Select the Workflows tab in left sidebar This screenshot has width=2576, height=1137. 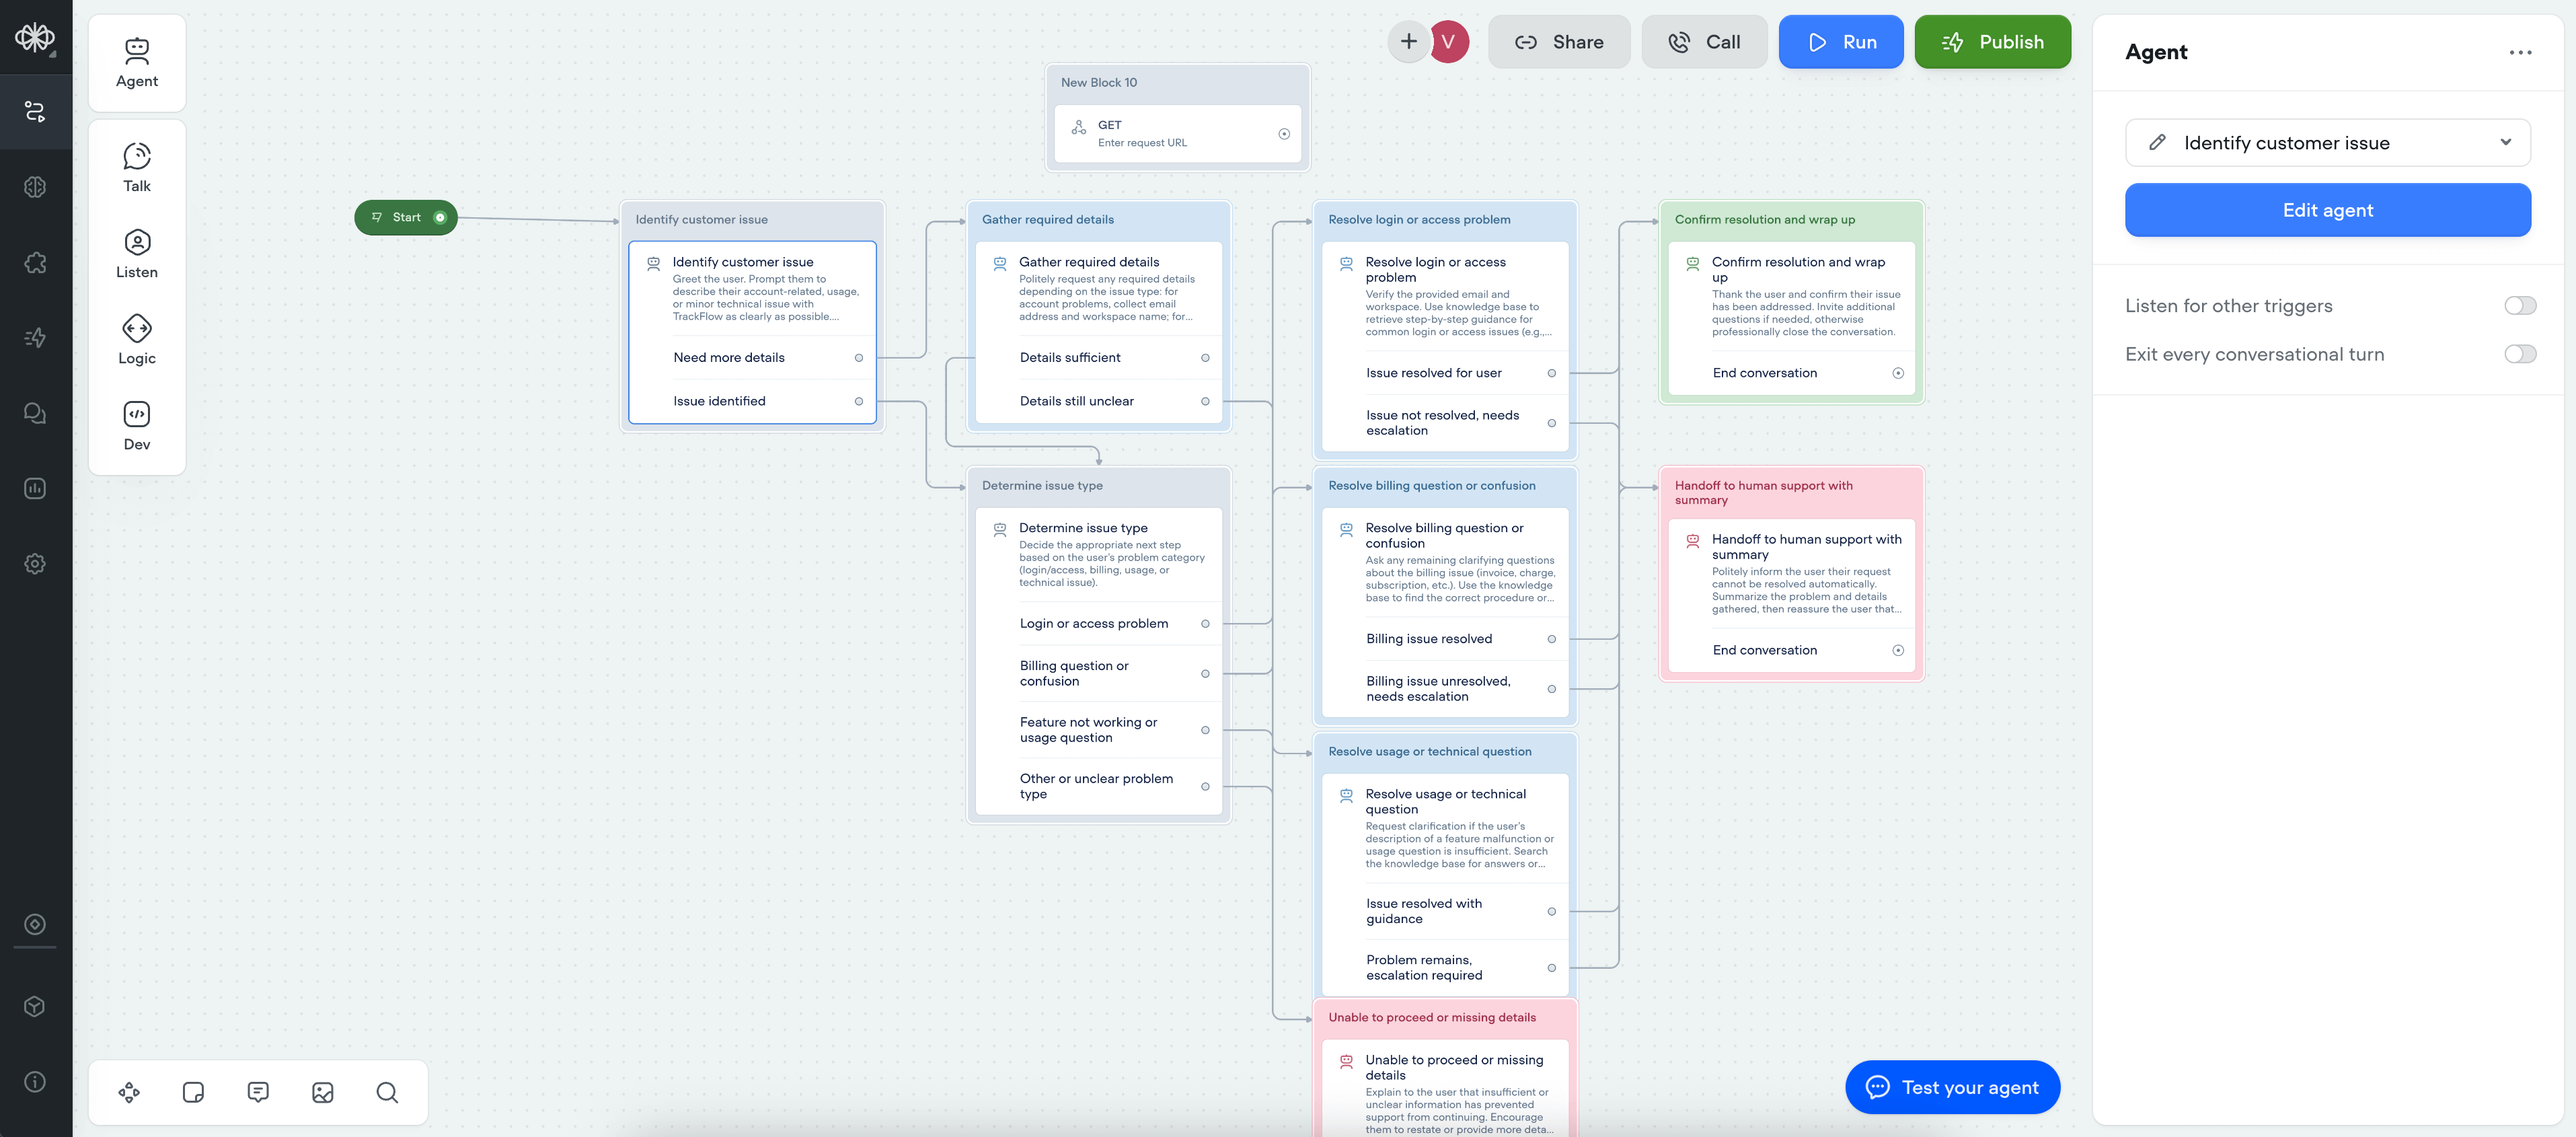[35, 111]
